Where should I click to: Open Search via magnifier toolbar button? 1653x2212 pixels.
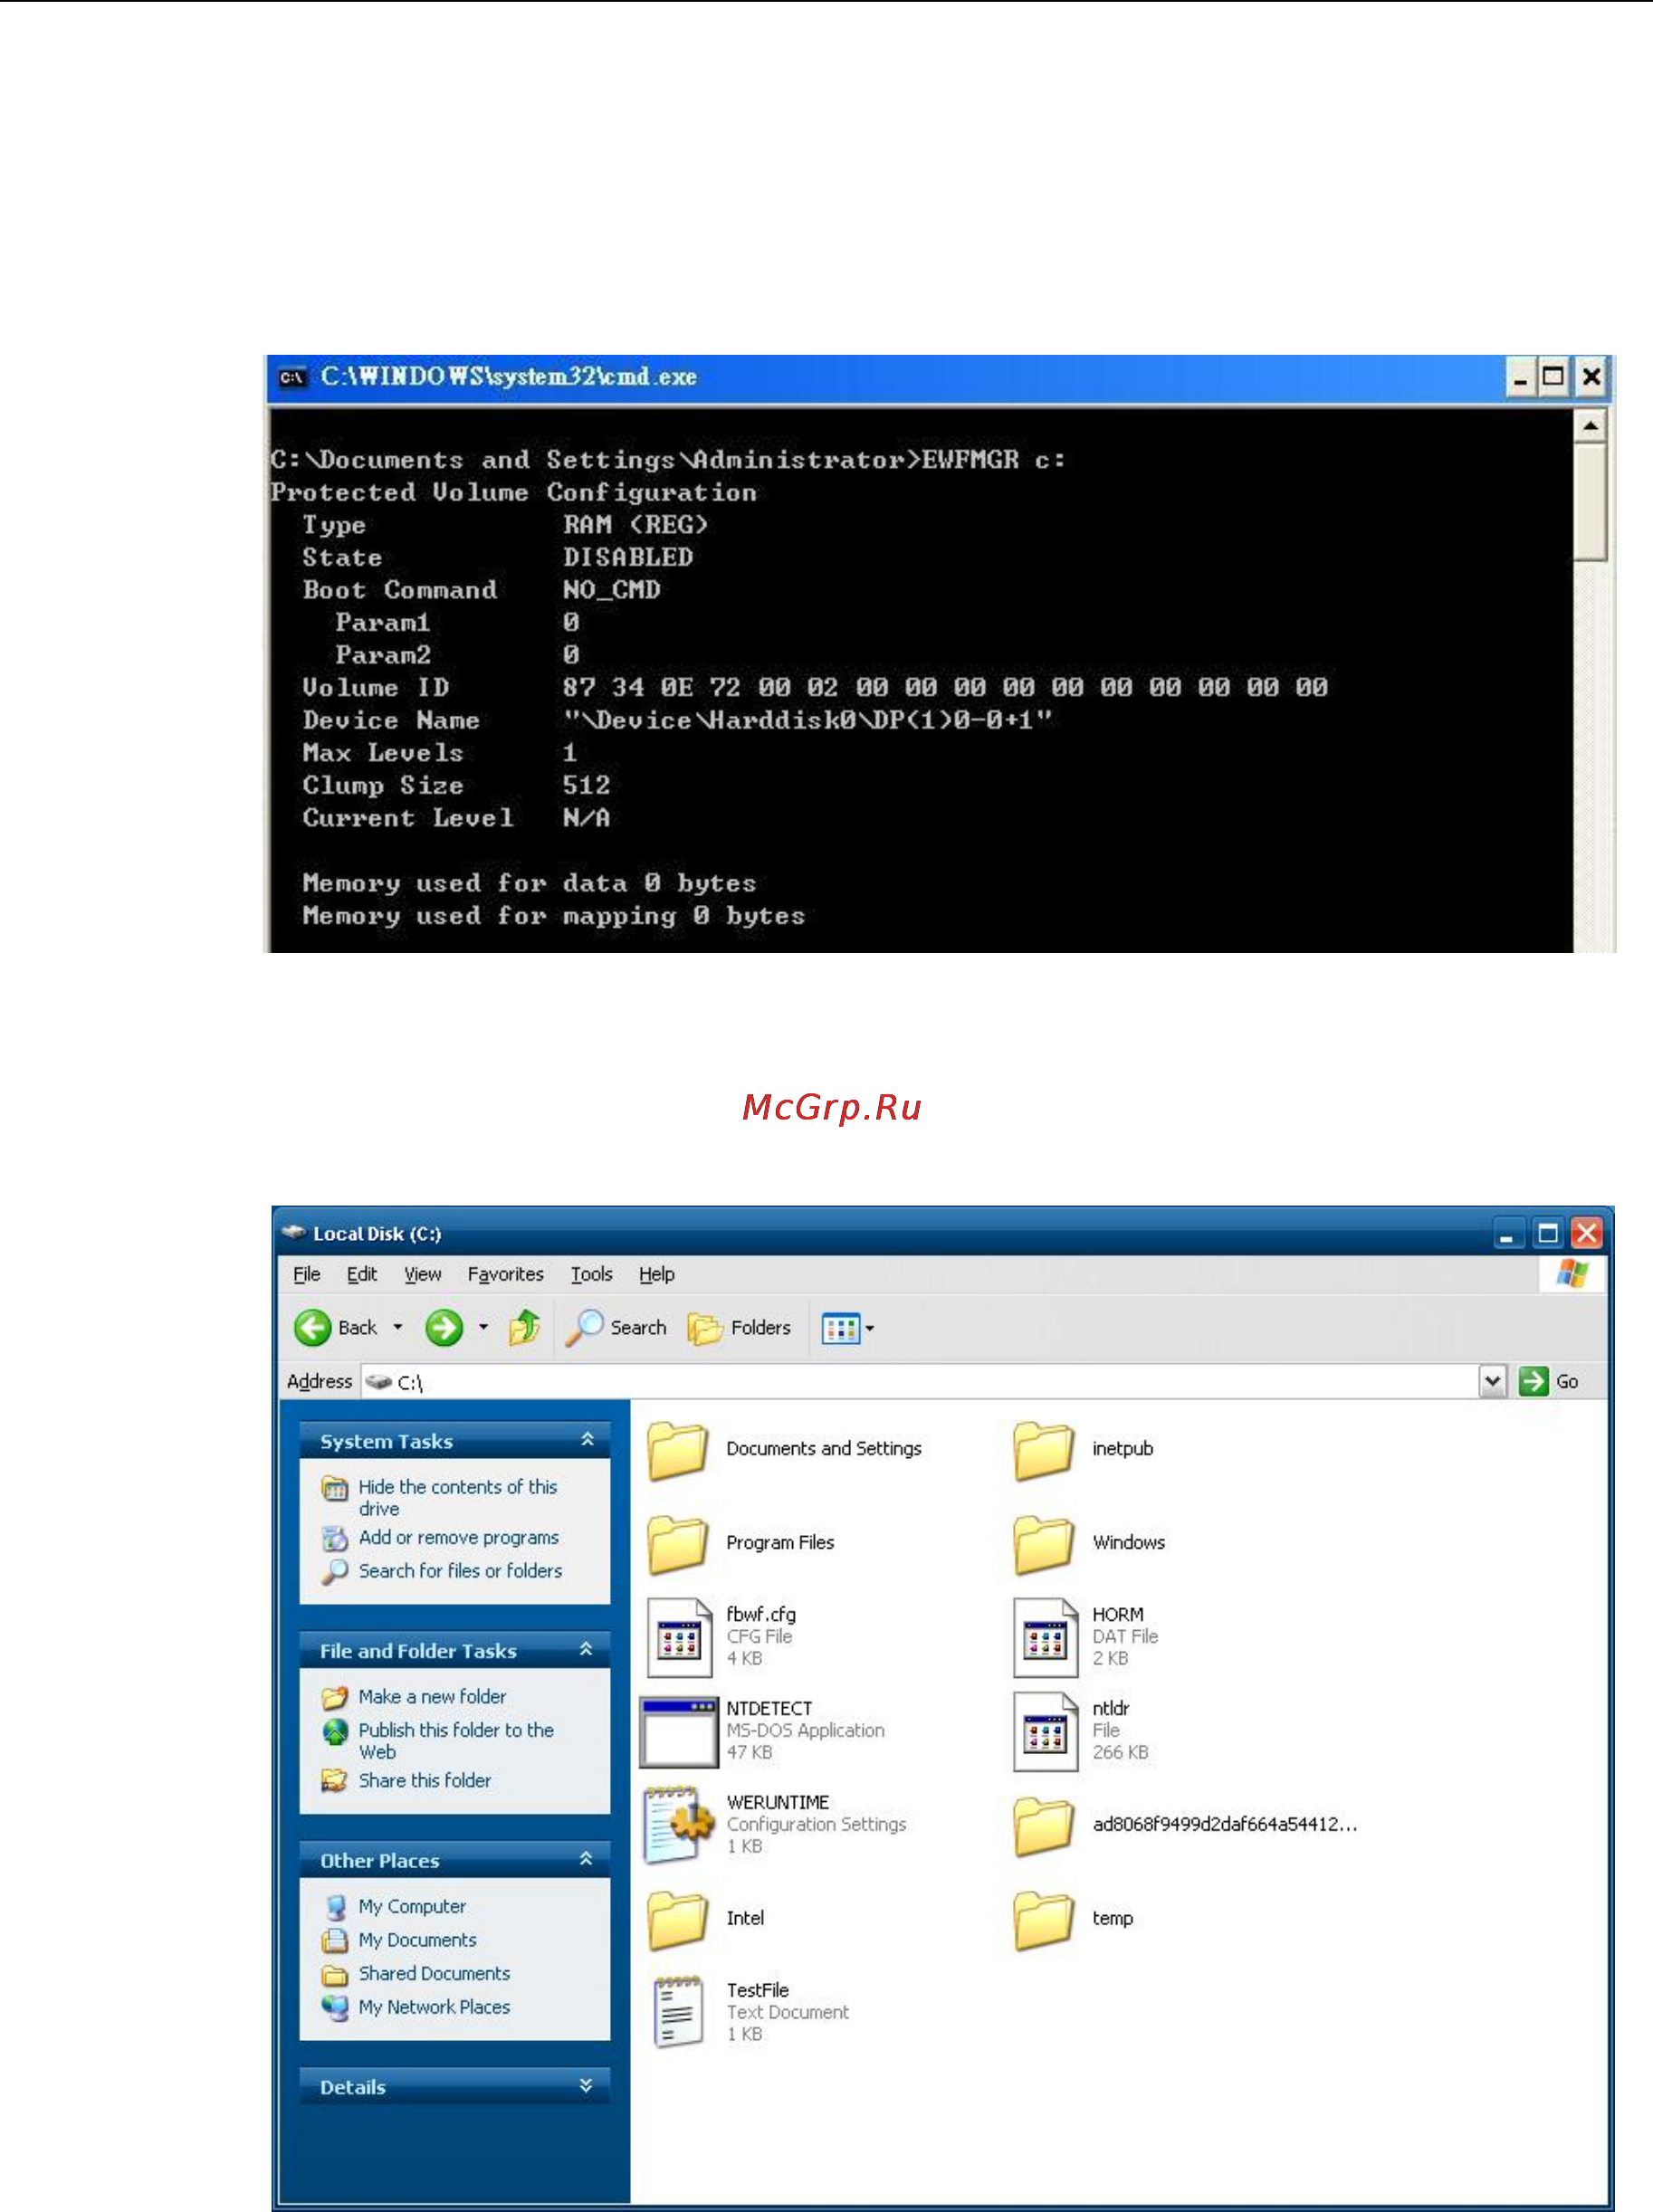coord(616,1327)
